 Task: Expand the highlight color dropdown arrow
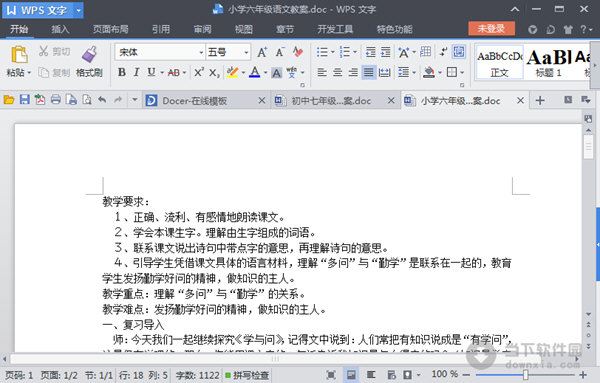243,72
